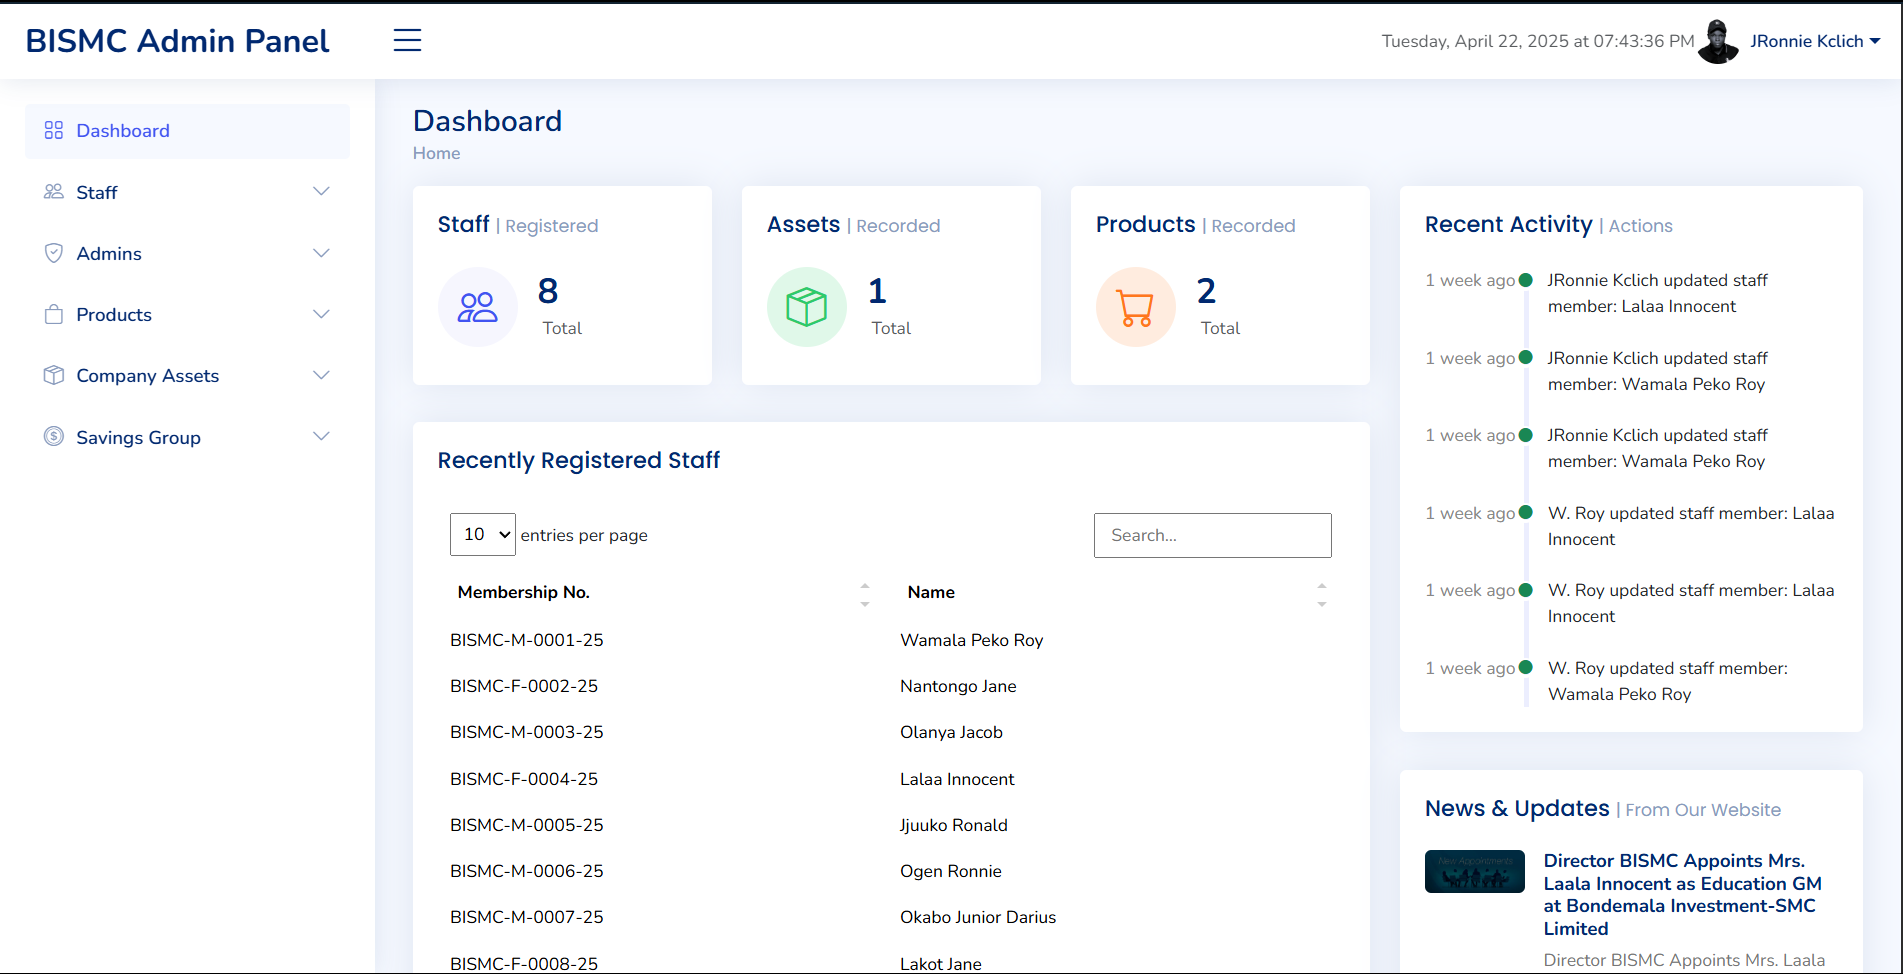Open the entries per page dropdown

click(483, 535)
